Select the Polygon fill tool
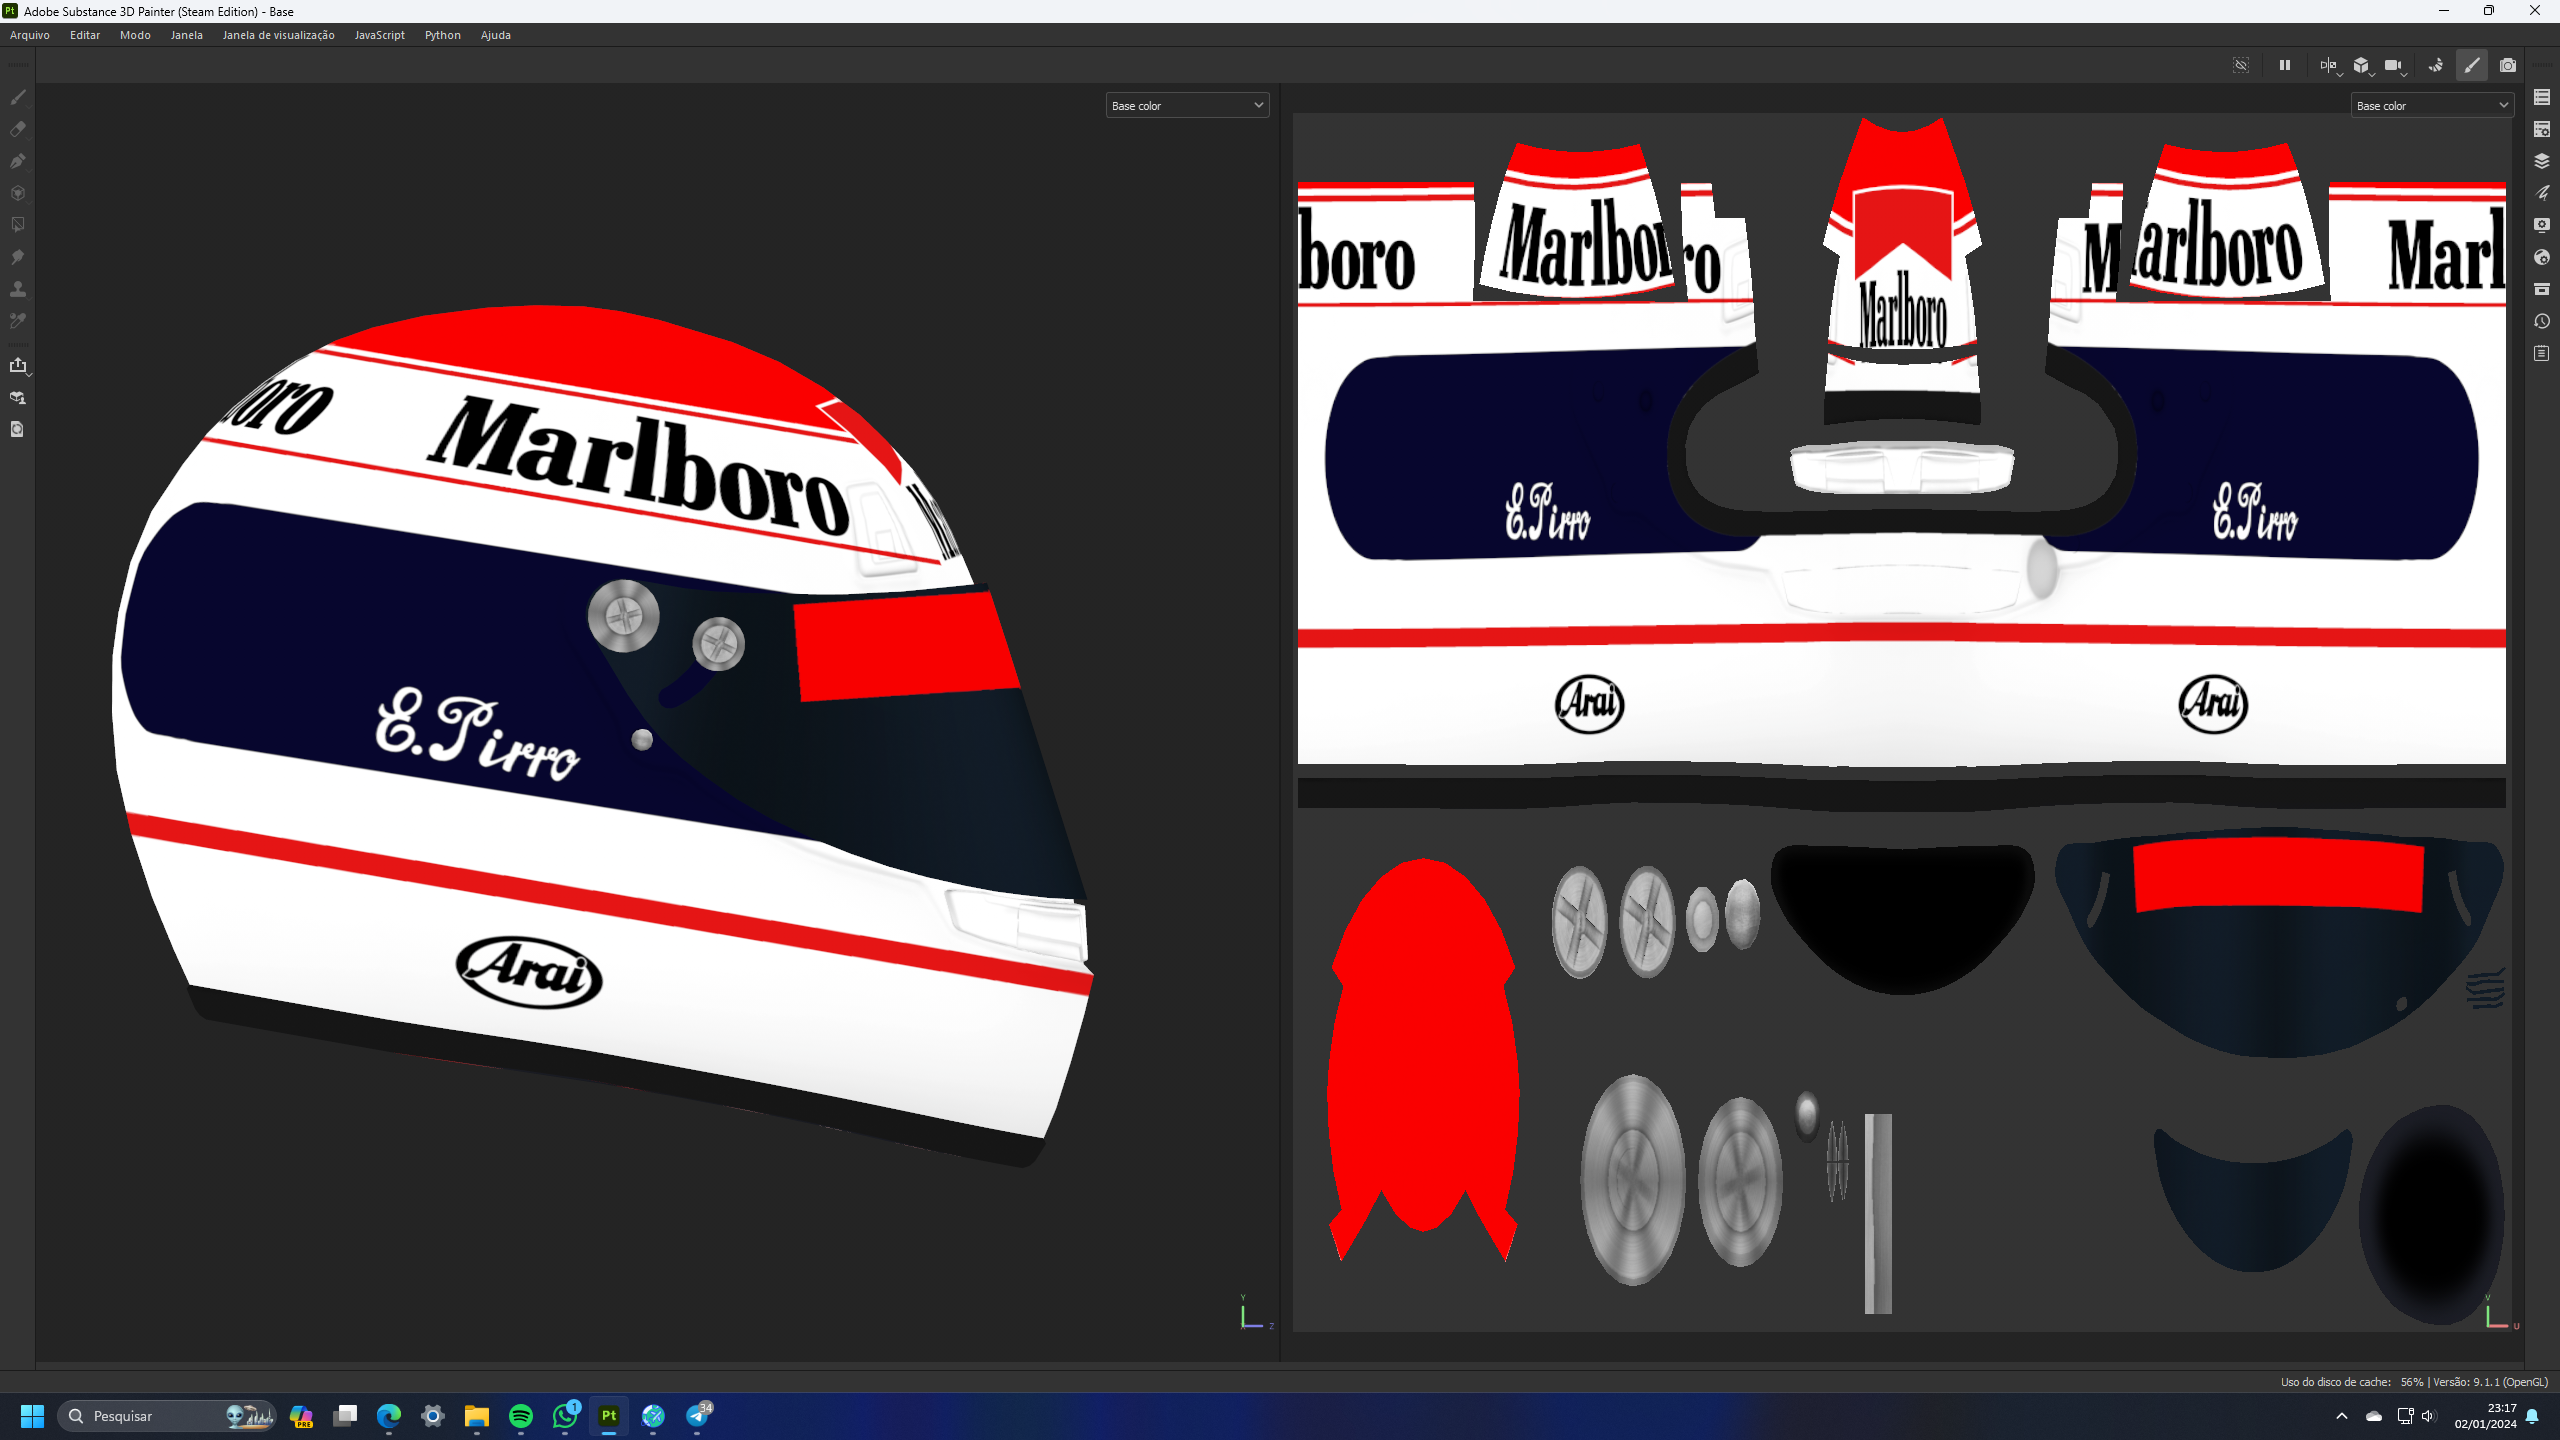The image size is (2560, 1440). click(x=18, y=193)
